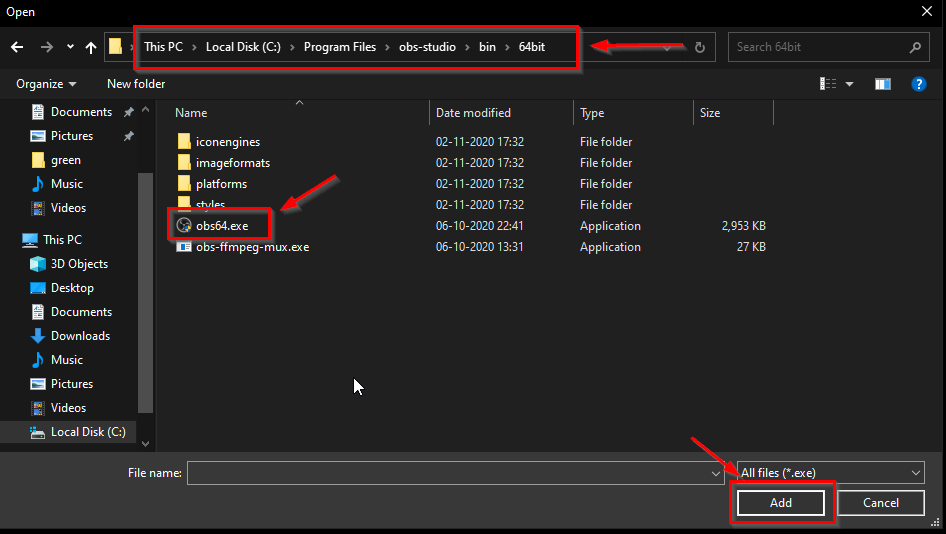This screenshot has height=534, width=946.
Task: Sort by Size column header
Action: coord(710,113)
